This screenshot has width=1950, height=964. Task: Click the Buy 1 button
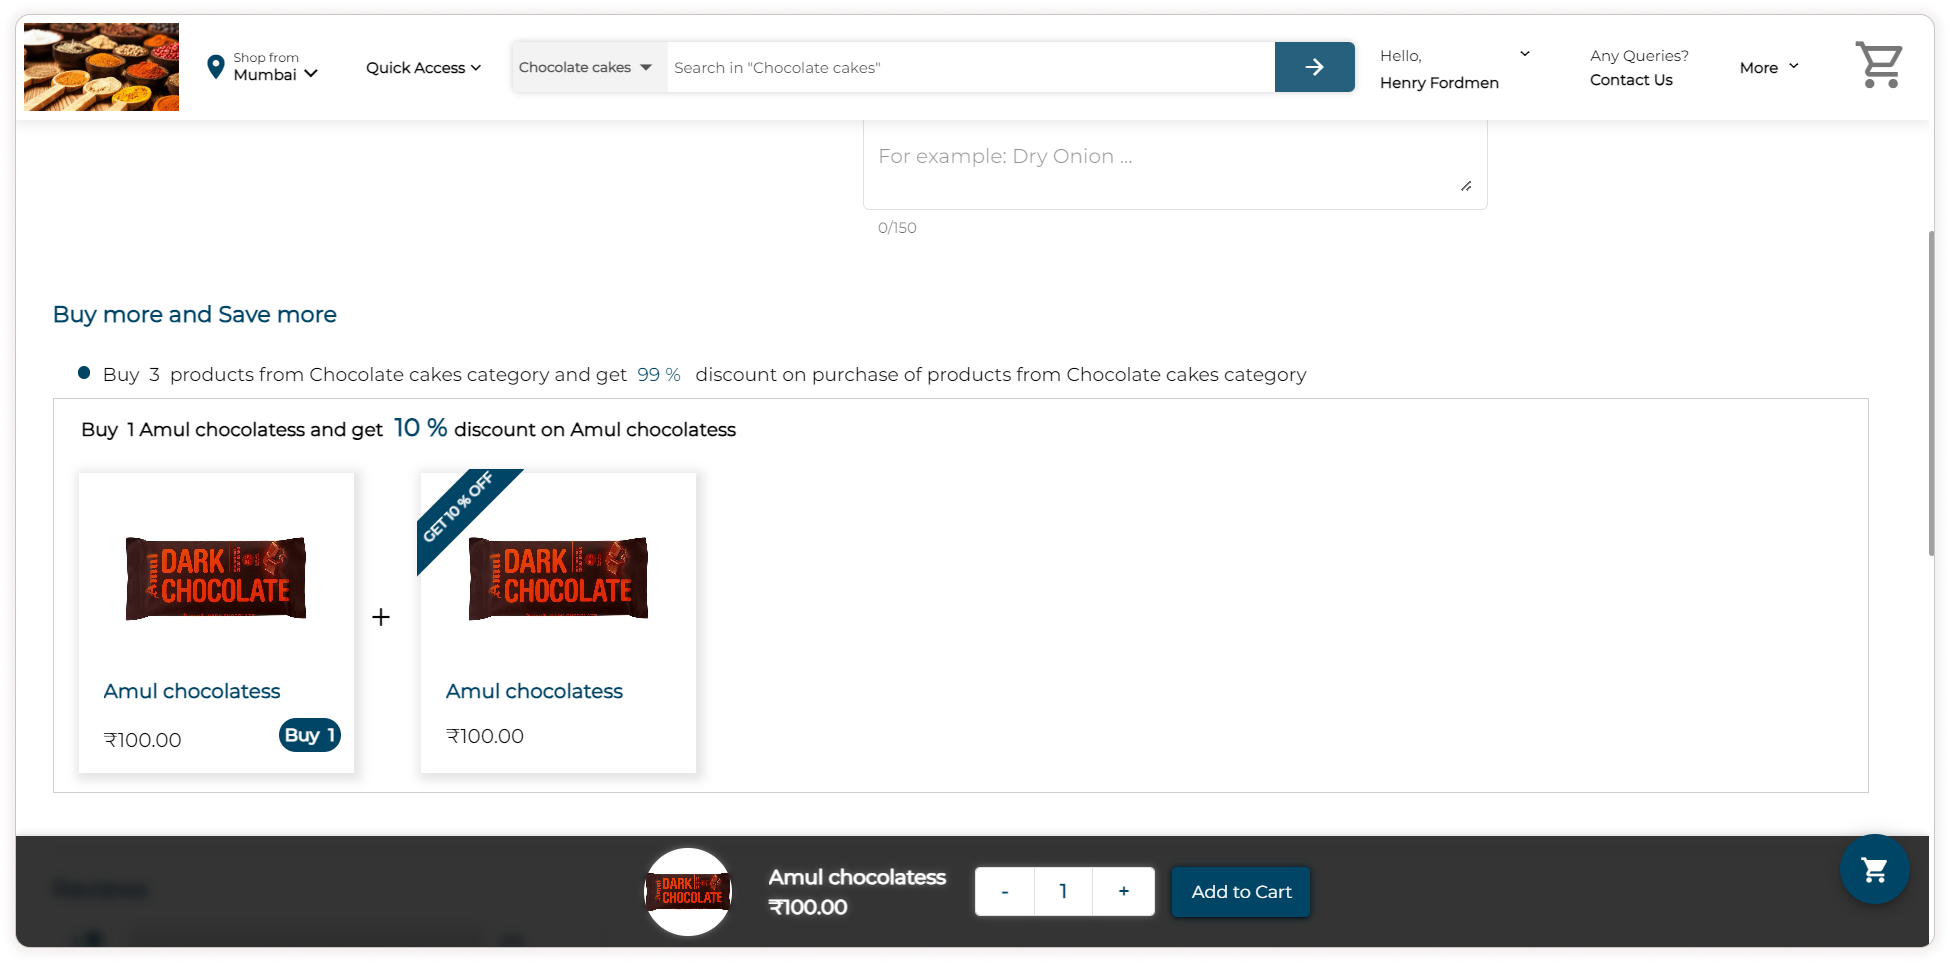[309, 735]
